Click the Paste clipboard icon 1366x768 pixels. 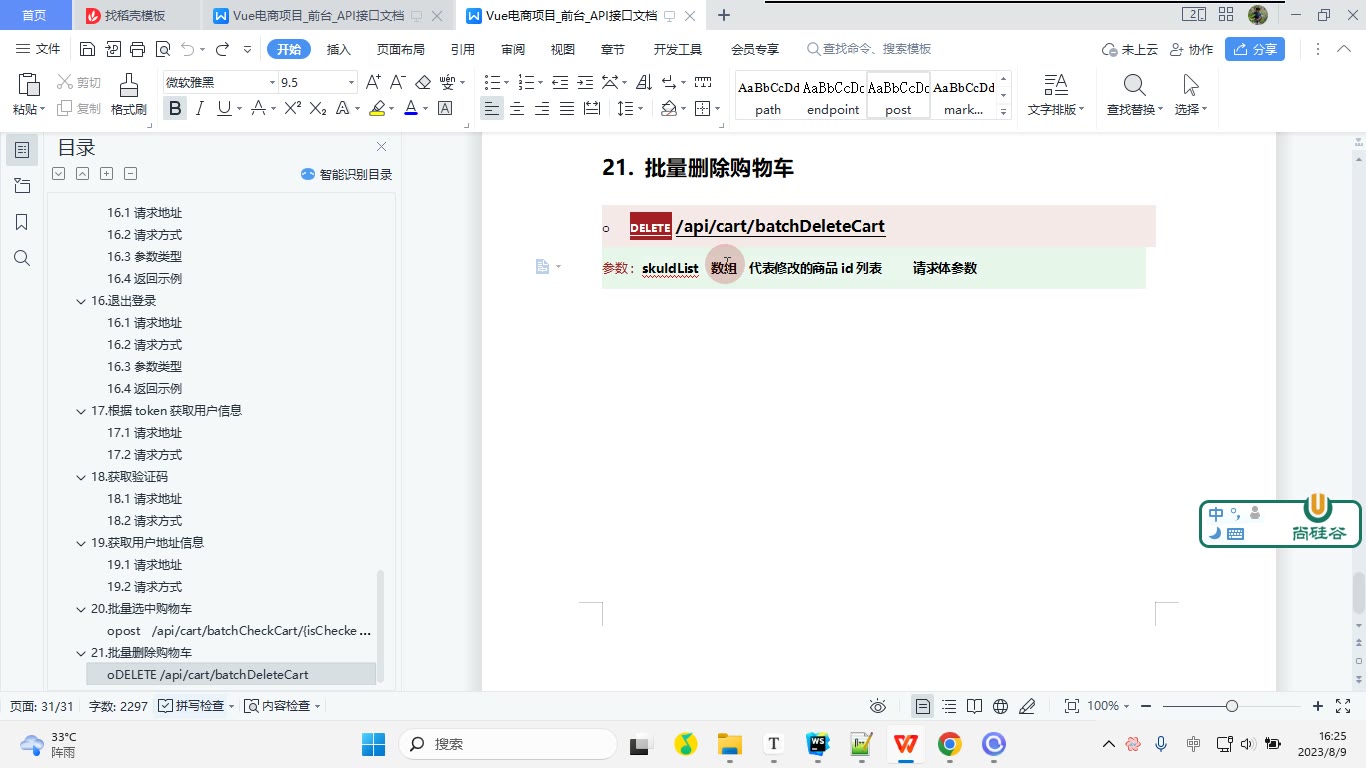click(28, 85)
